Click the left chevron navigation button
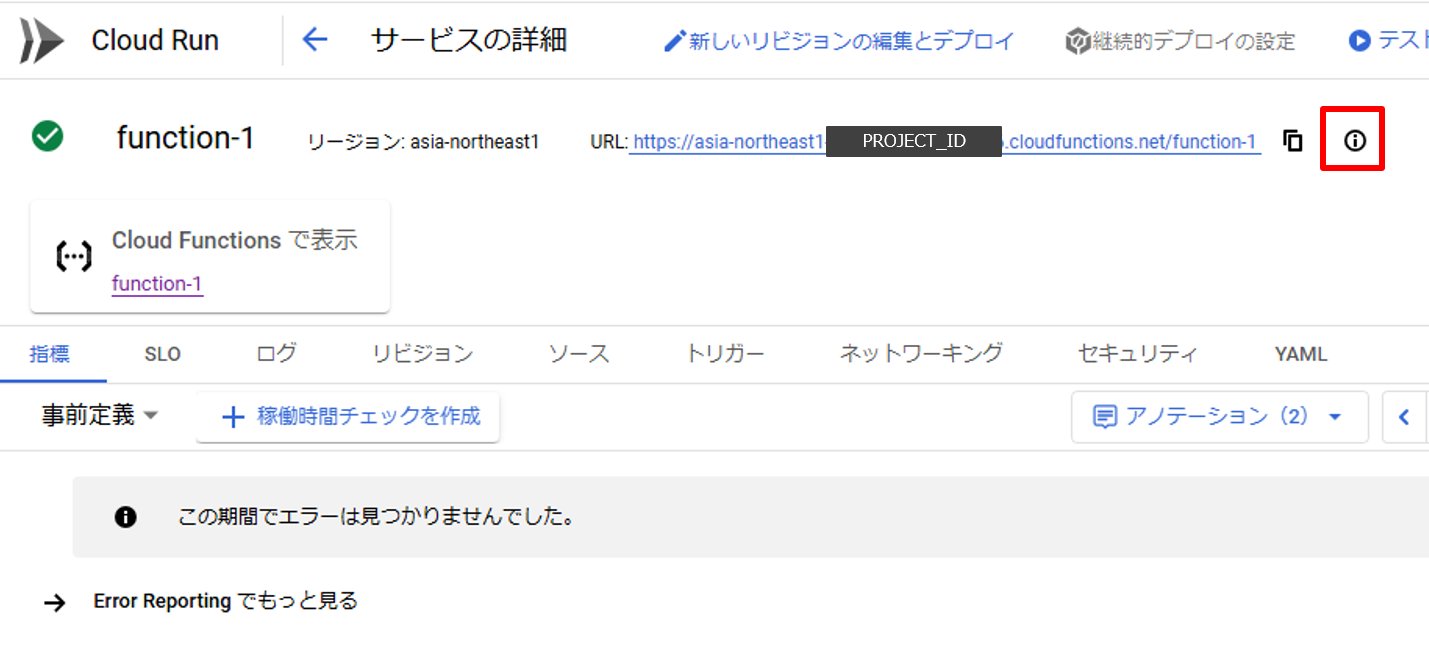This screenshot has width=1429, height=667. [1404, 417]
